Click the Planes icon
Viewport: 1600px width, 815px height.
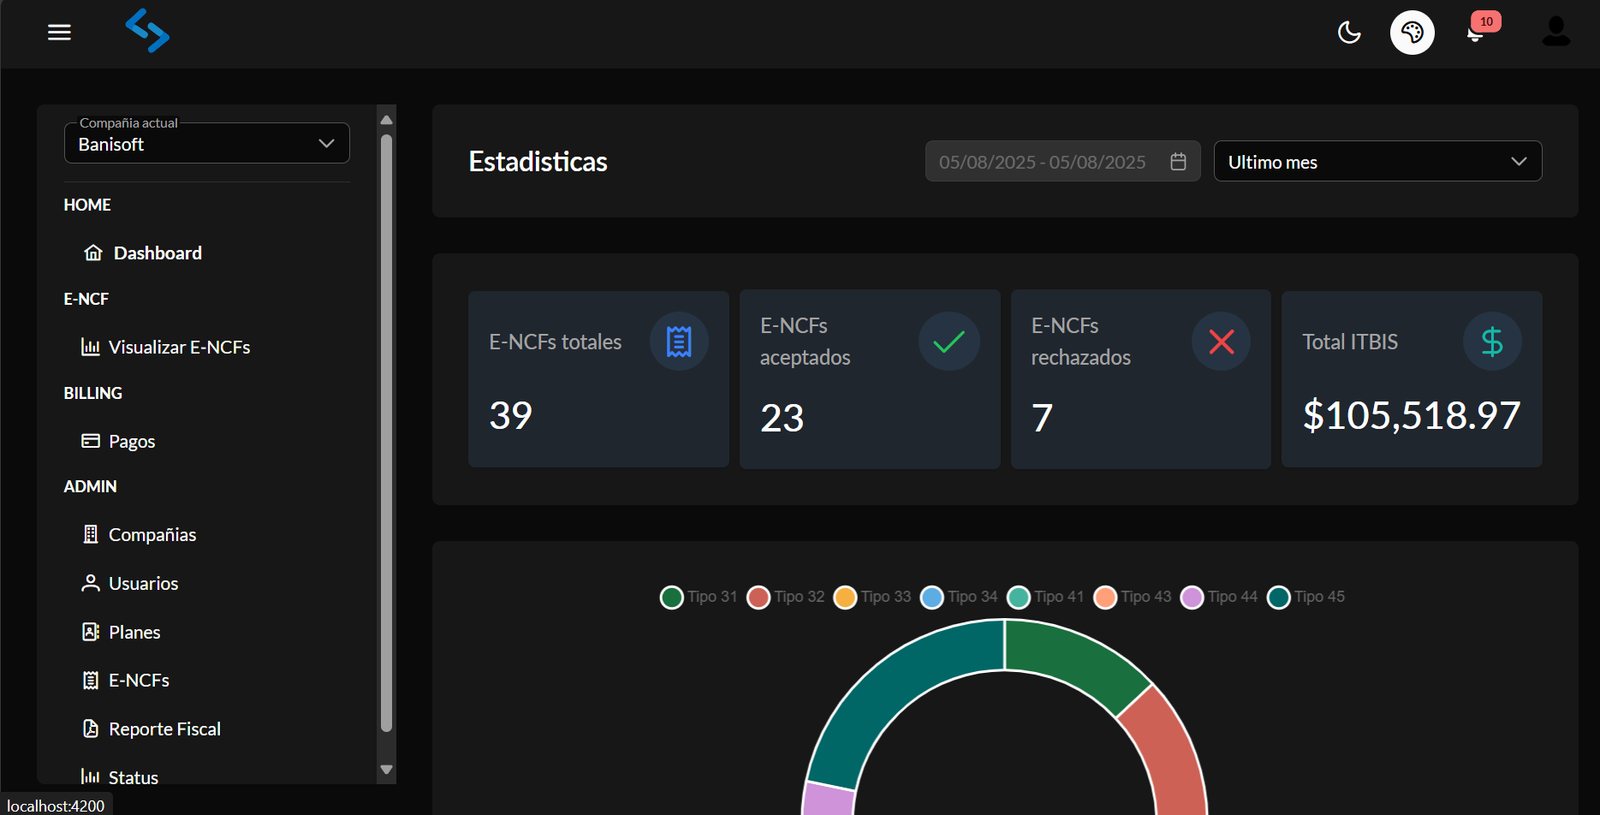tap(90, 632)
